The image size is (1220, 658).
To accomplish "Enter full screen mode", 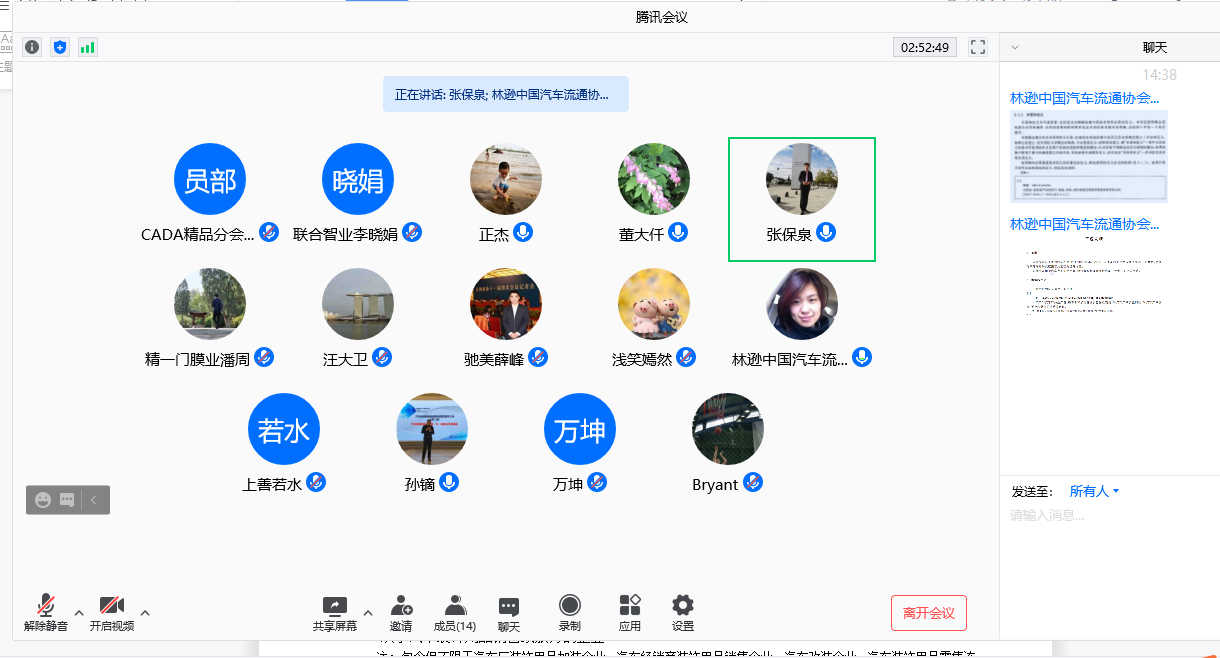I will (978, 47).
